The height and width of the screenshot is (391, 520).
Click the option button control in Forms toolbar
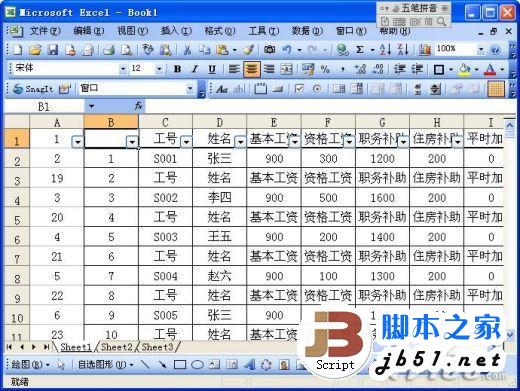pos(317,89)
